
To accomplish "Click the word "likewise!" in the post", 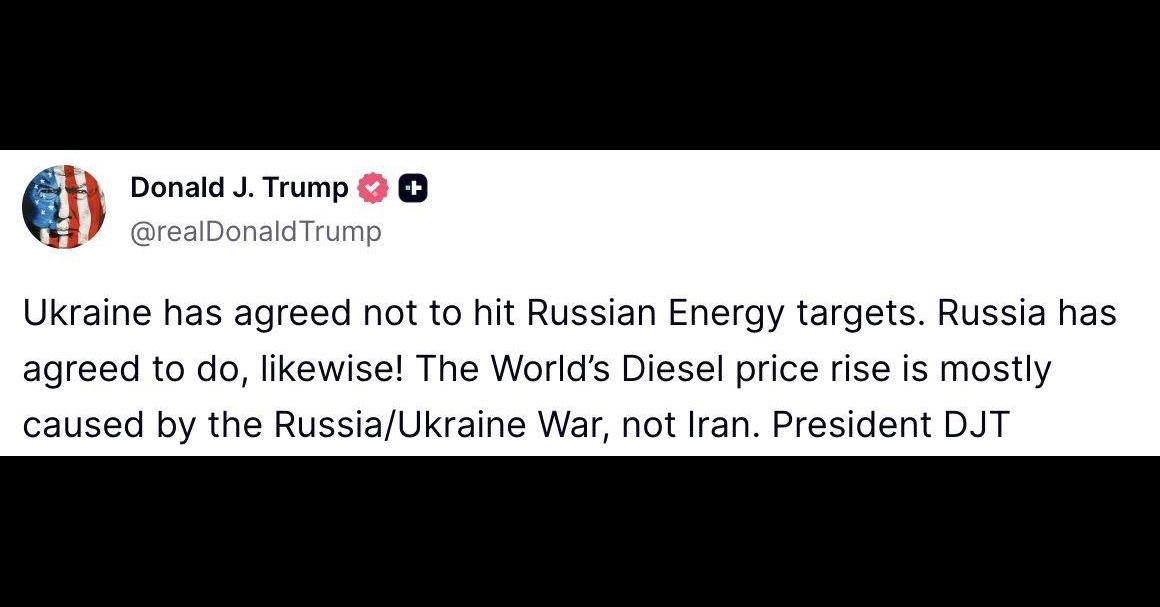I will pyautogui.click(x=332, y=369).
